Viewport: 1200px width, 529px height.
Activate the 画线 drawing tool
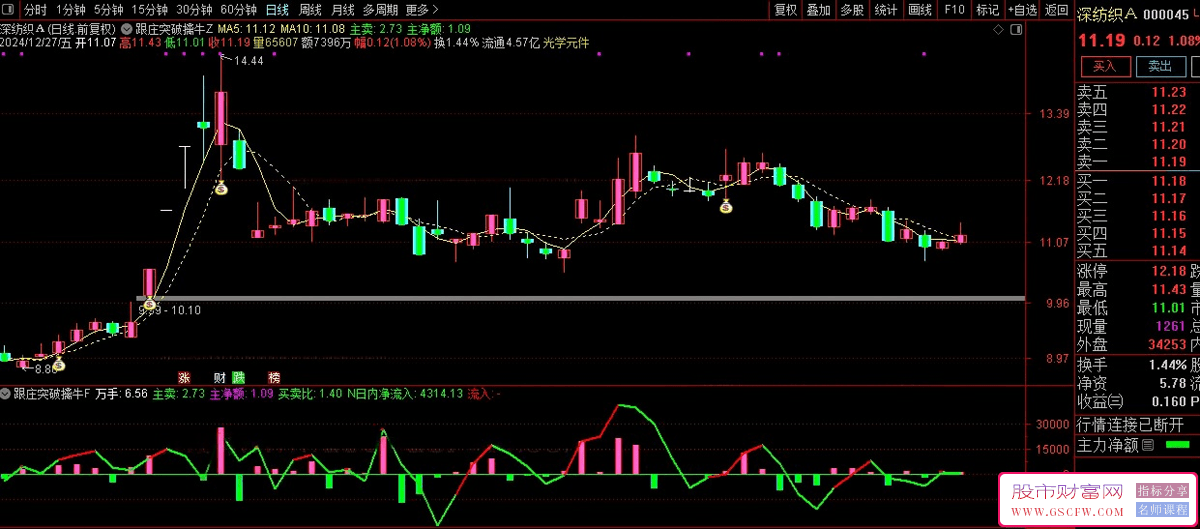920,9
